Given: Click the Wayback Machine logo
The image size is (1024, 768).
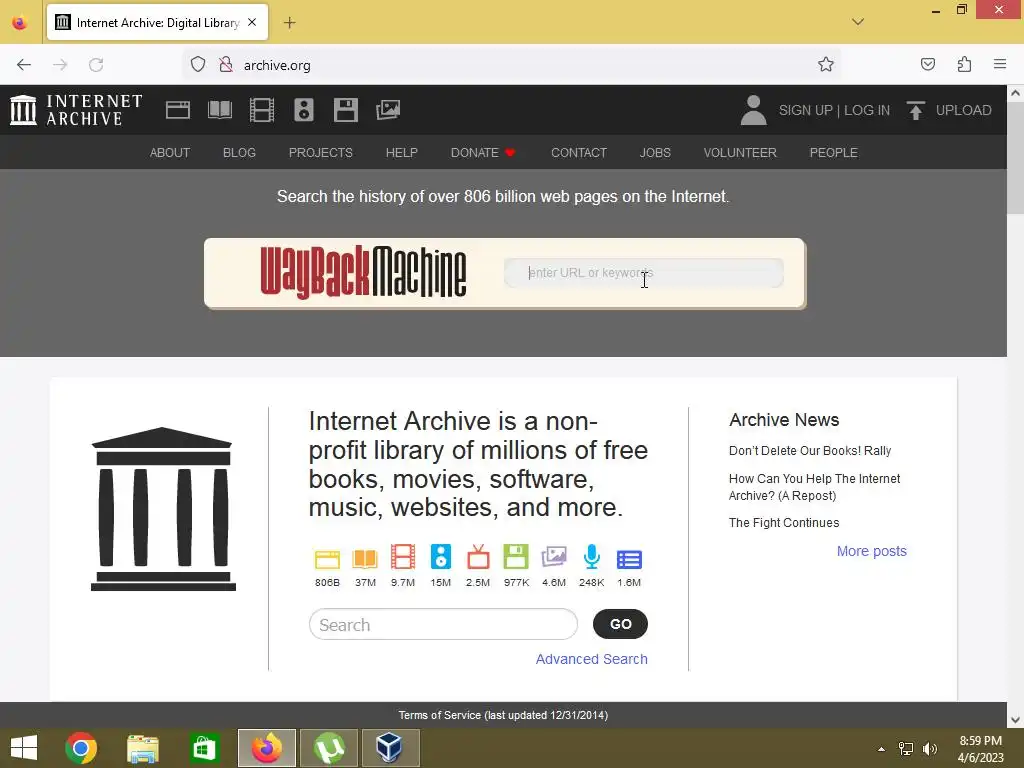Looking at the screenshot, I should tap(363, 273).
